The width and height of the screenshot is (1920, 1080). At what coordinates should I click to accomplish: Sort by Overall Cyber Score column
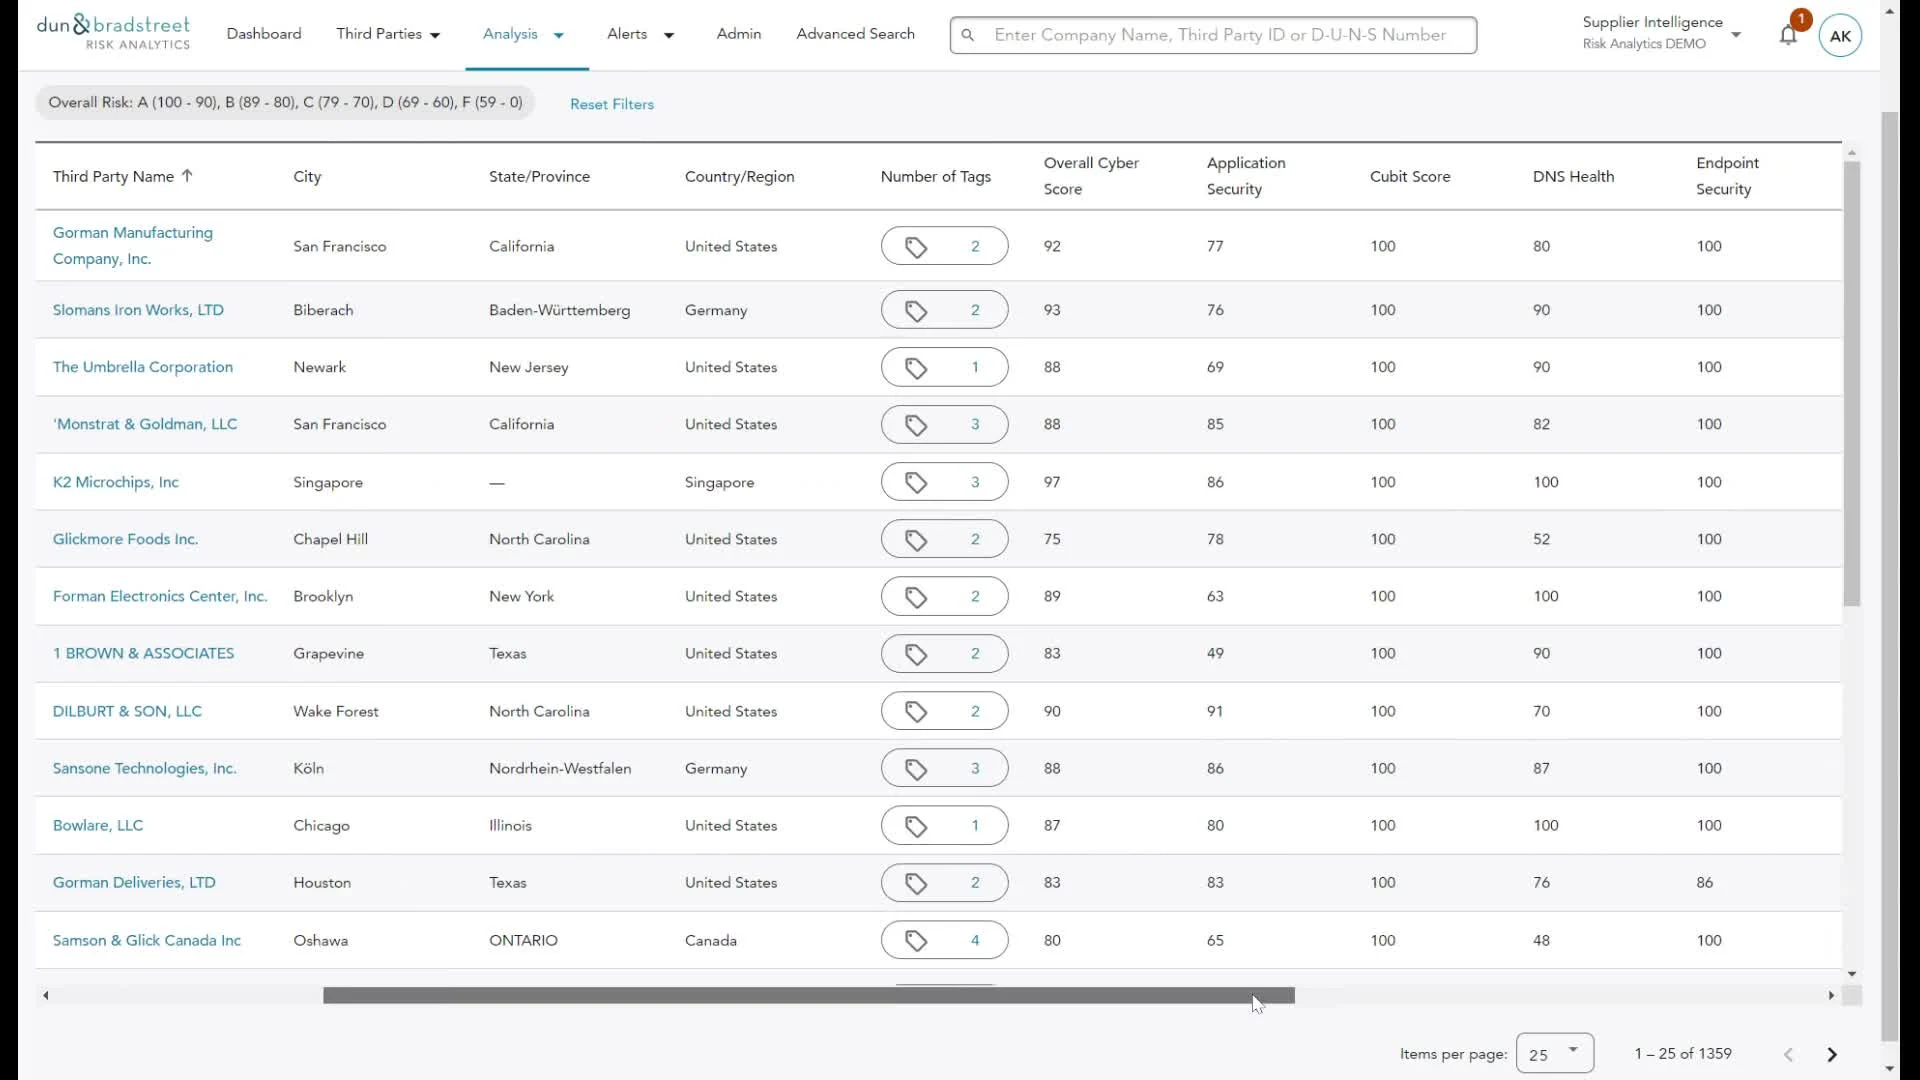click(1091, 176)
